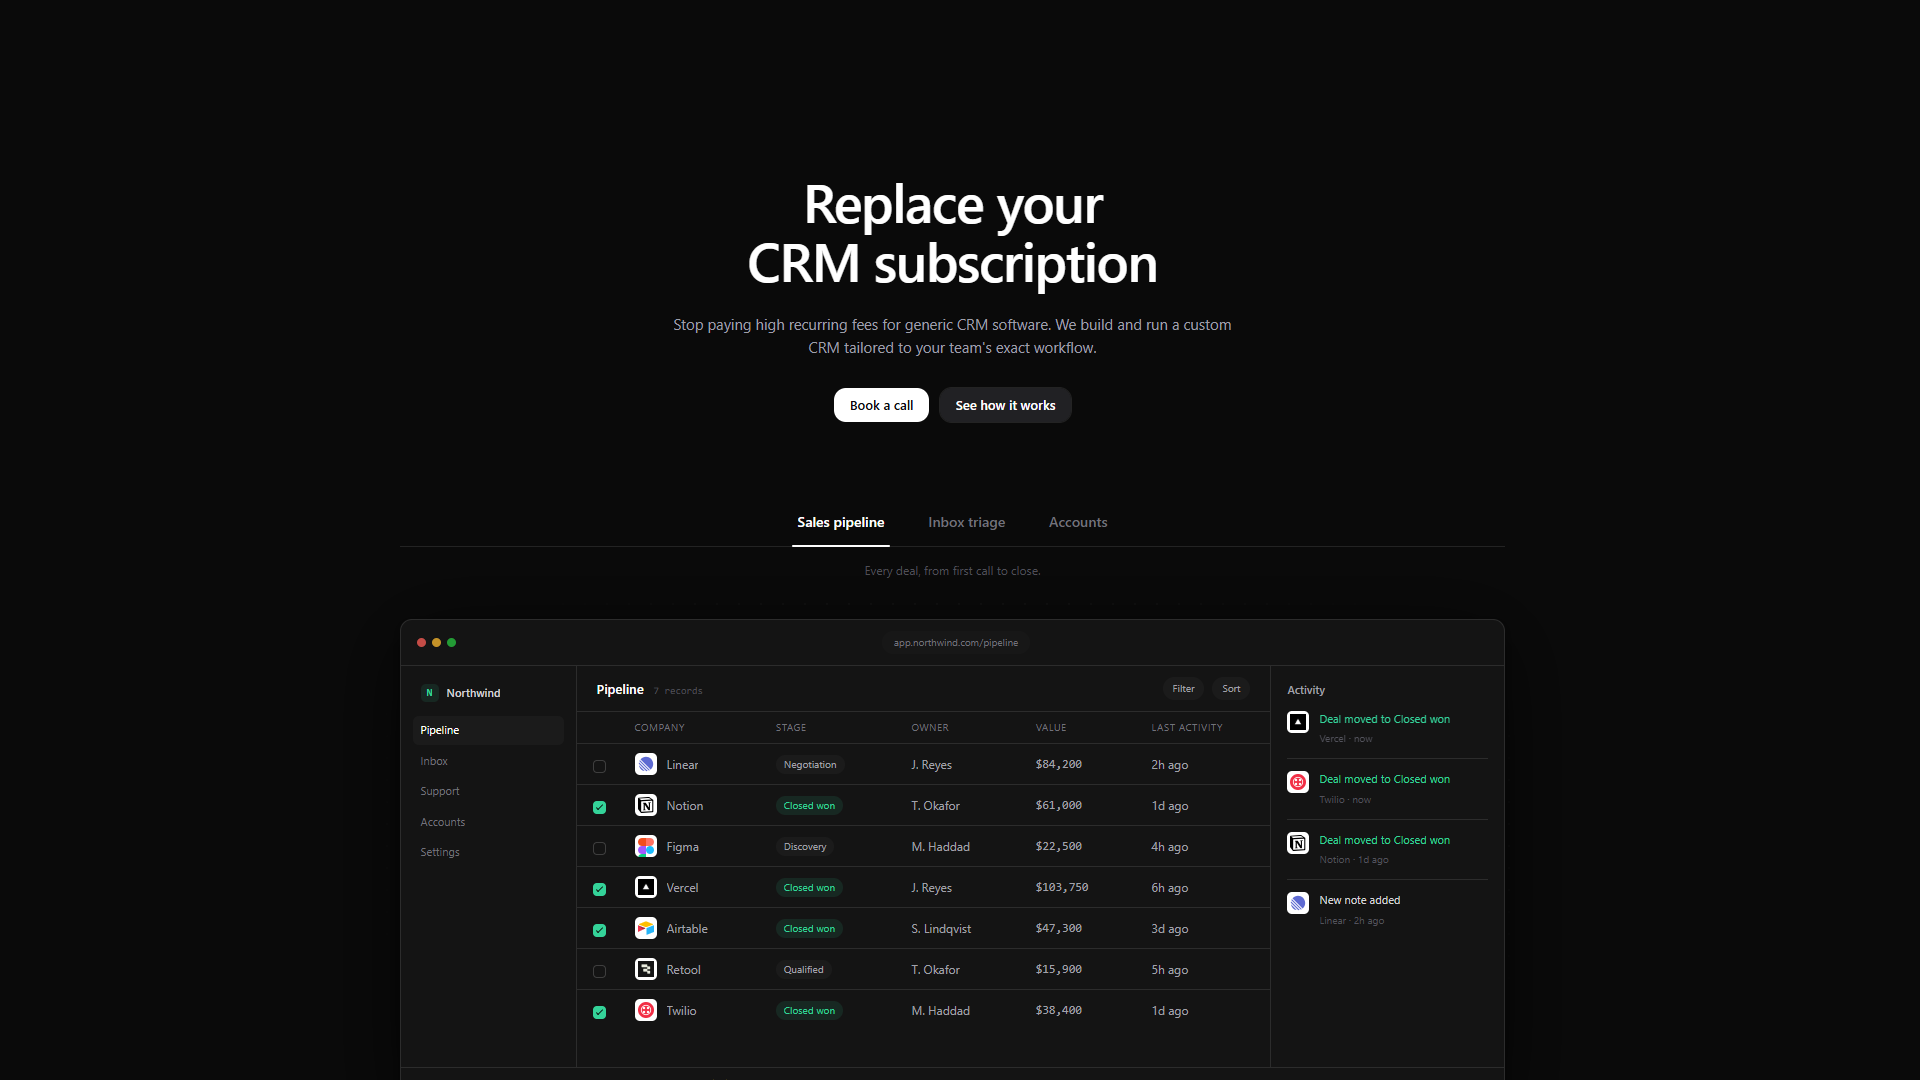Click the Retool logo icon
Screen dimensions: 1920x1080
(x=646, y=970)
